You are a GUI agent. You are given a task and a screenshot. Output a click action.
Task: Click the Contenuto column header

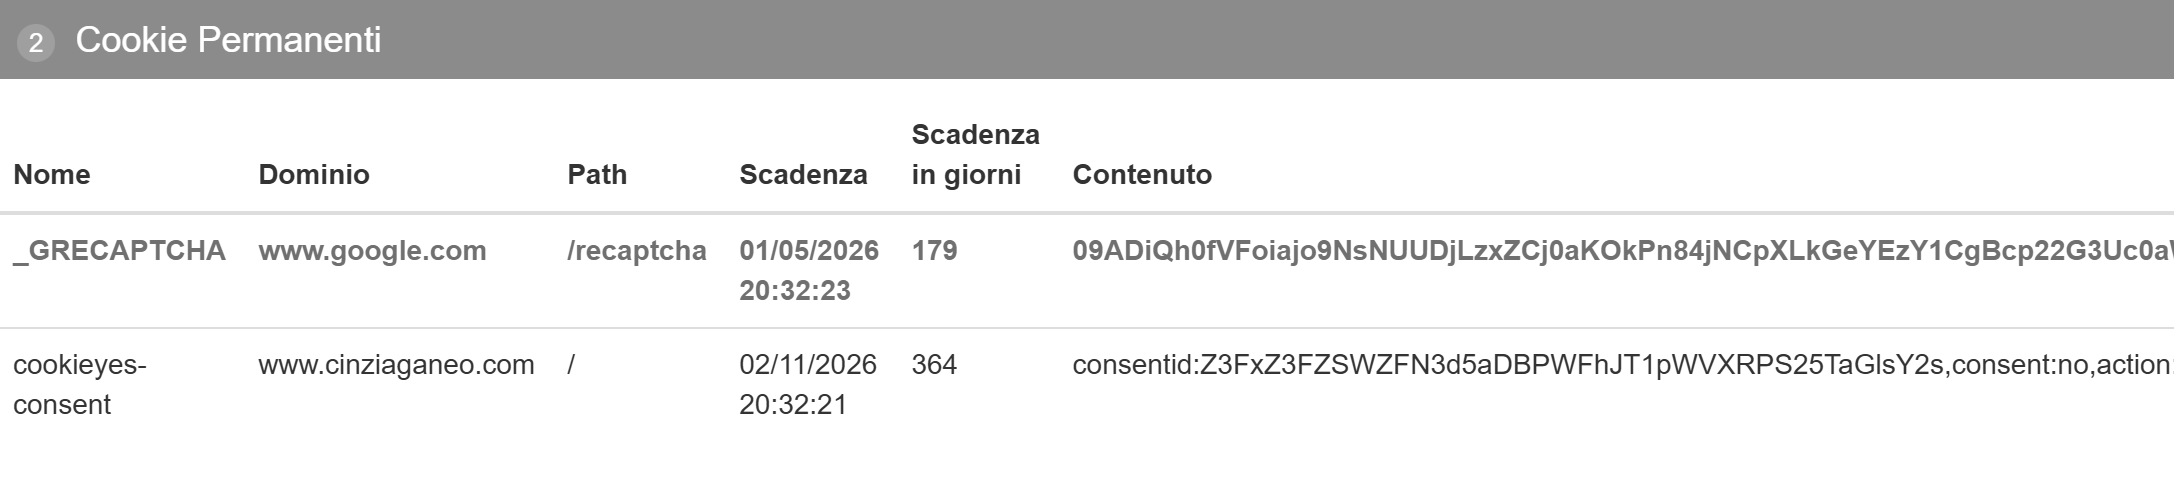pyautogui.click(x=1142, y=175)
